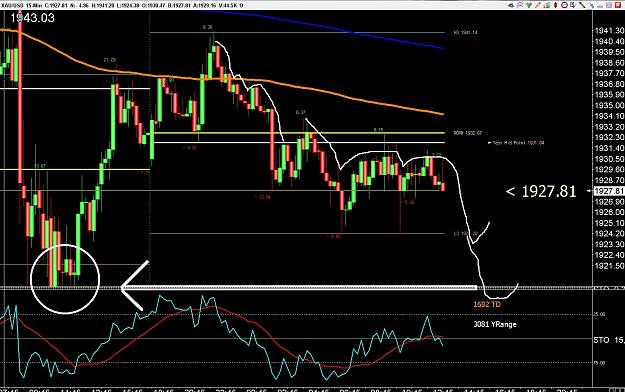
Task: Click the highlighted 1927.81 price tag on axis
Action: click(x=608, y=191)
